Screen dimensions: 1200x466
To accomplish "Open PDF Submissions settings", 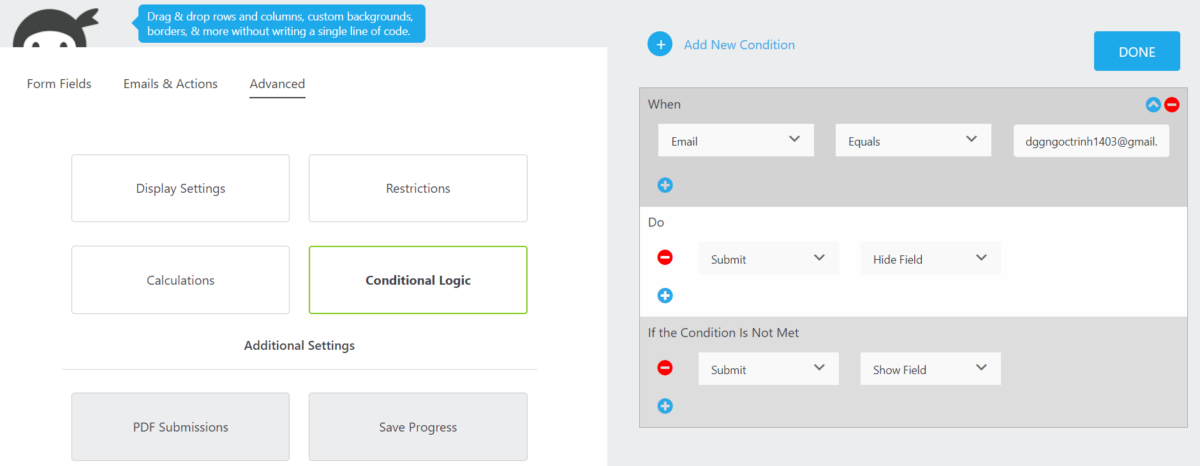I will [x=180, y=427].
